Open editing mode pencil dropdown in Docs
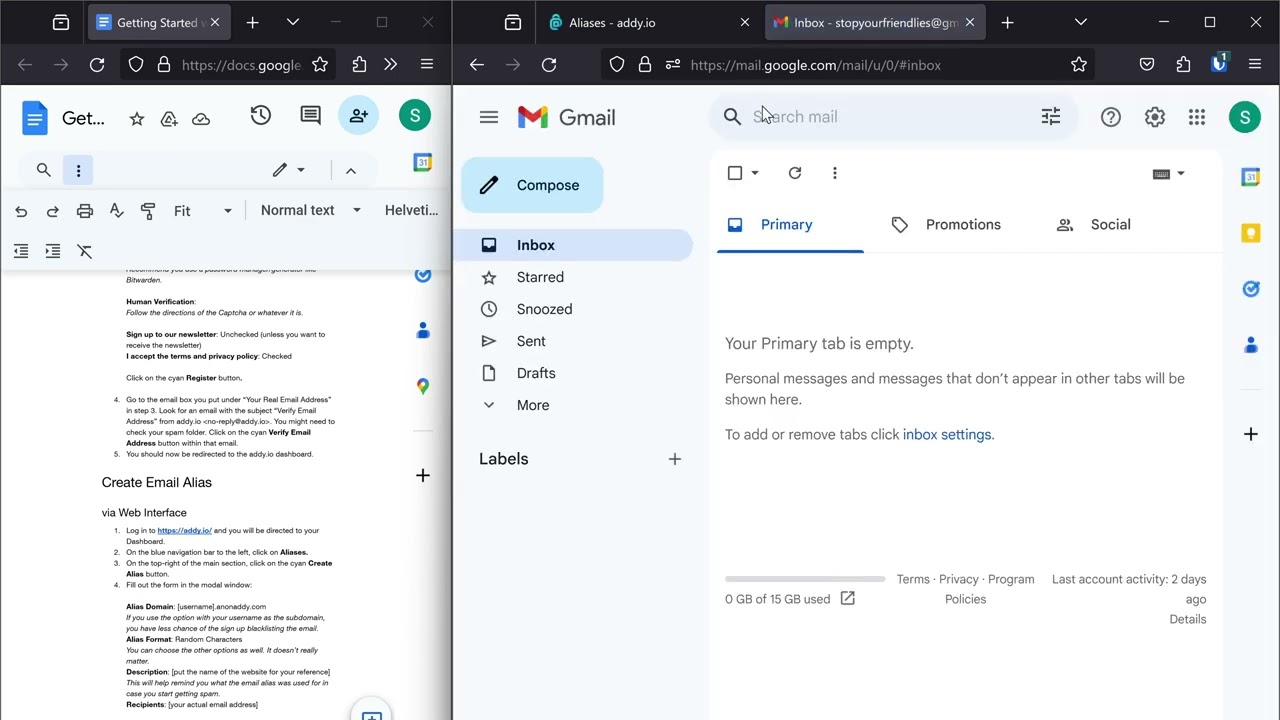 [x=288, y=170]
